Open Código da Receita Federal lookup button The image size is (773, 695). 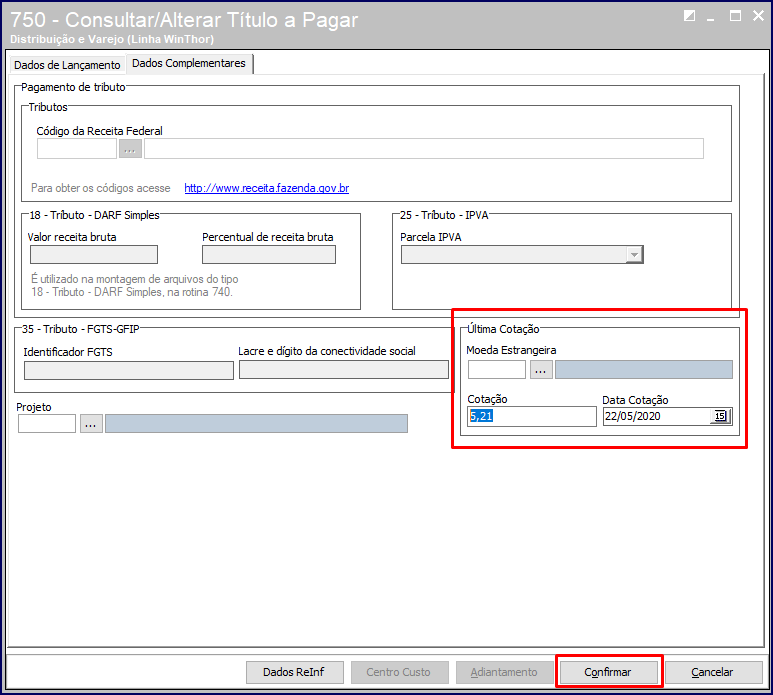click(130, 148)
